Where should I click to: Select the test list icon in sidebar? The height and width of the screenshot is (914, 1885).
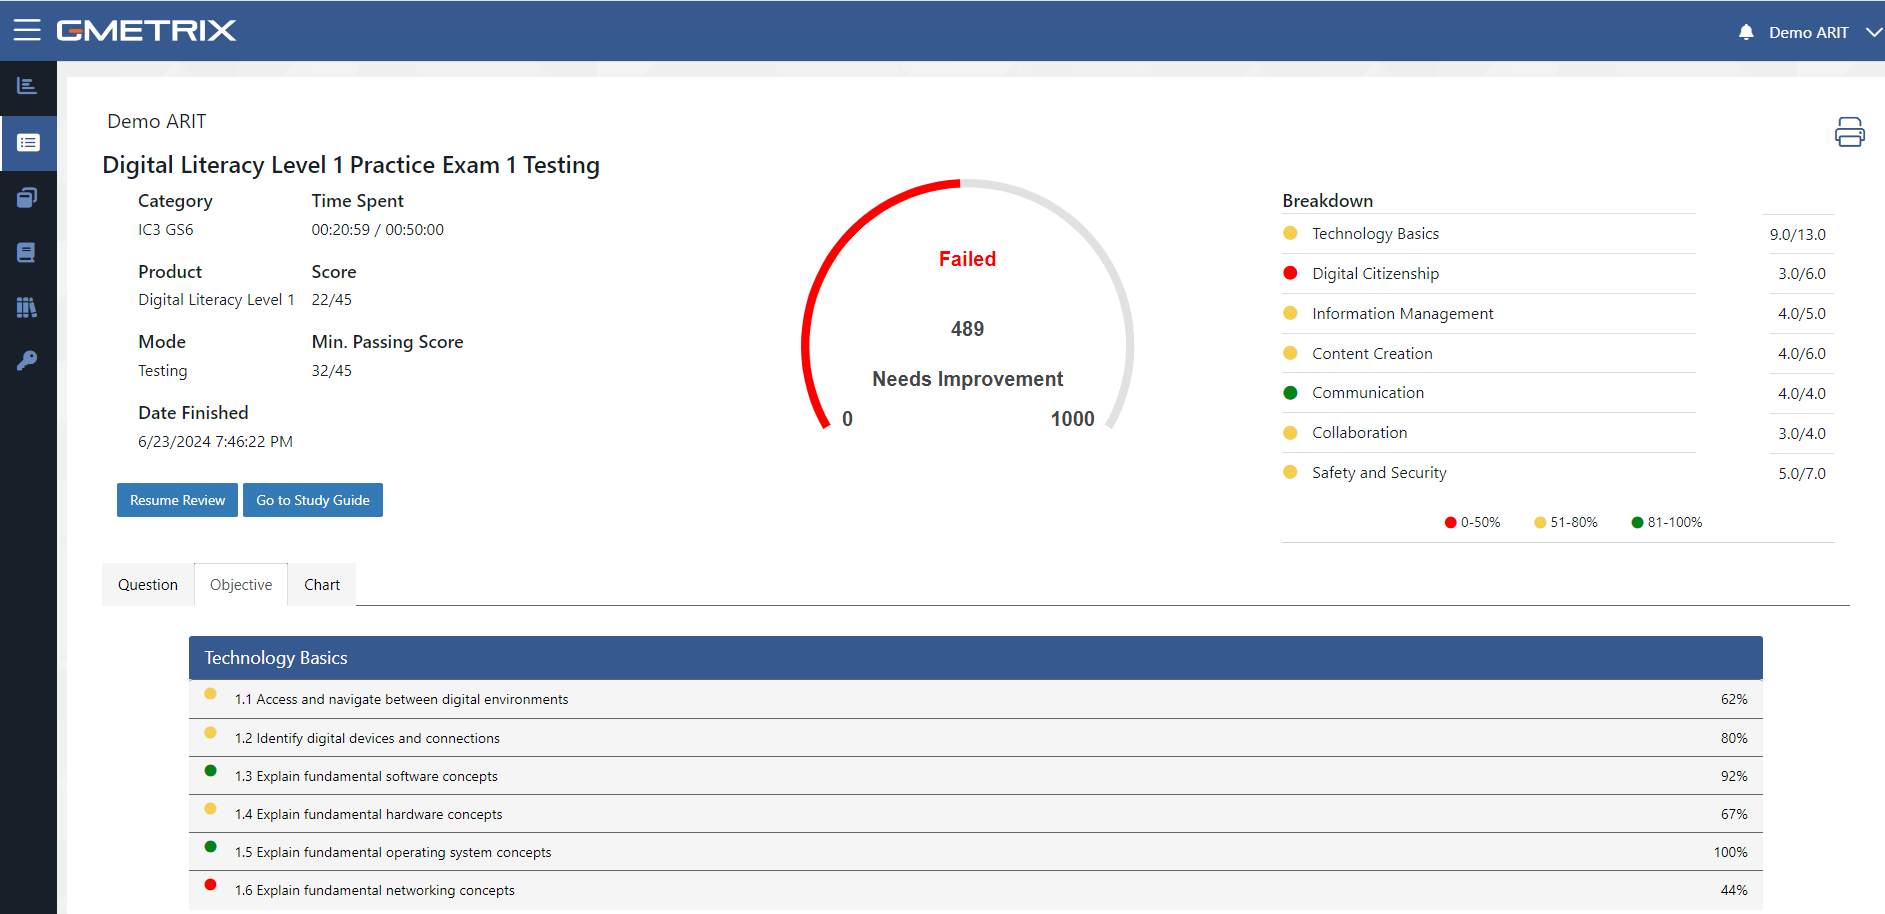point(28,143)
